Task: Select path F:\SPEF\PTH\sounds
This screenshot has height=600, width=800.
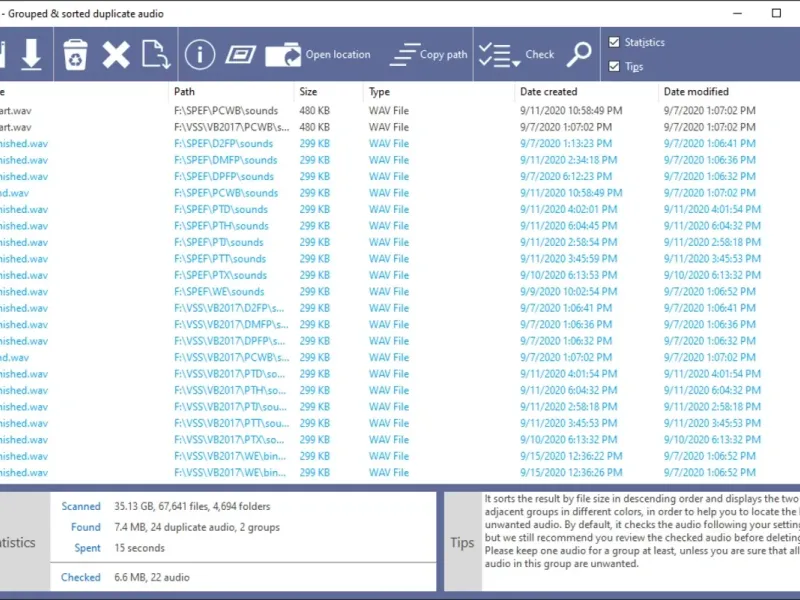Action: pyautogui.click(x=221, y=226)
